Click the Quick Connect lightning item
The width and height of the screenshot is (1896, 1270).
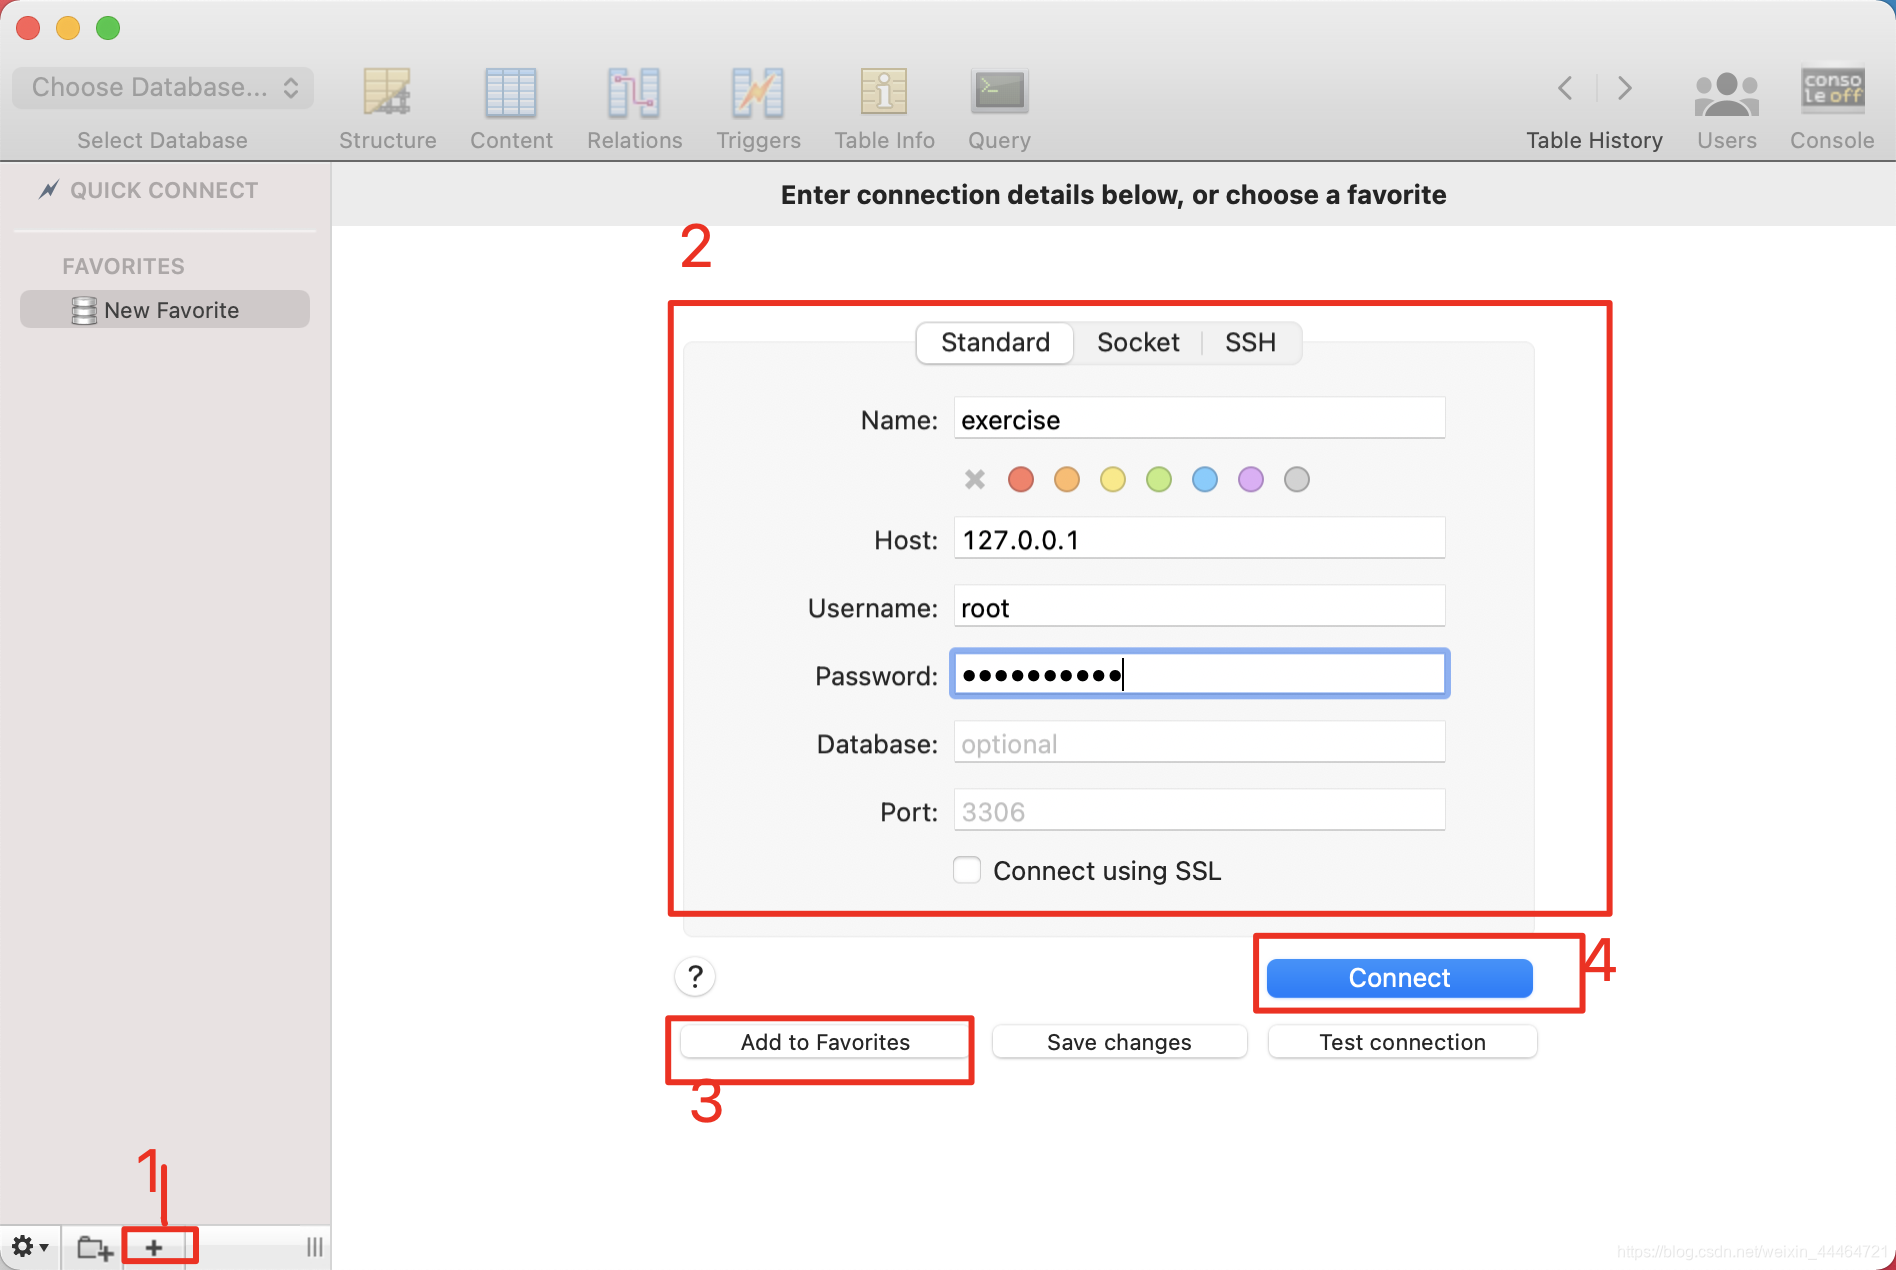[x=148, y=190]
